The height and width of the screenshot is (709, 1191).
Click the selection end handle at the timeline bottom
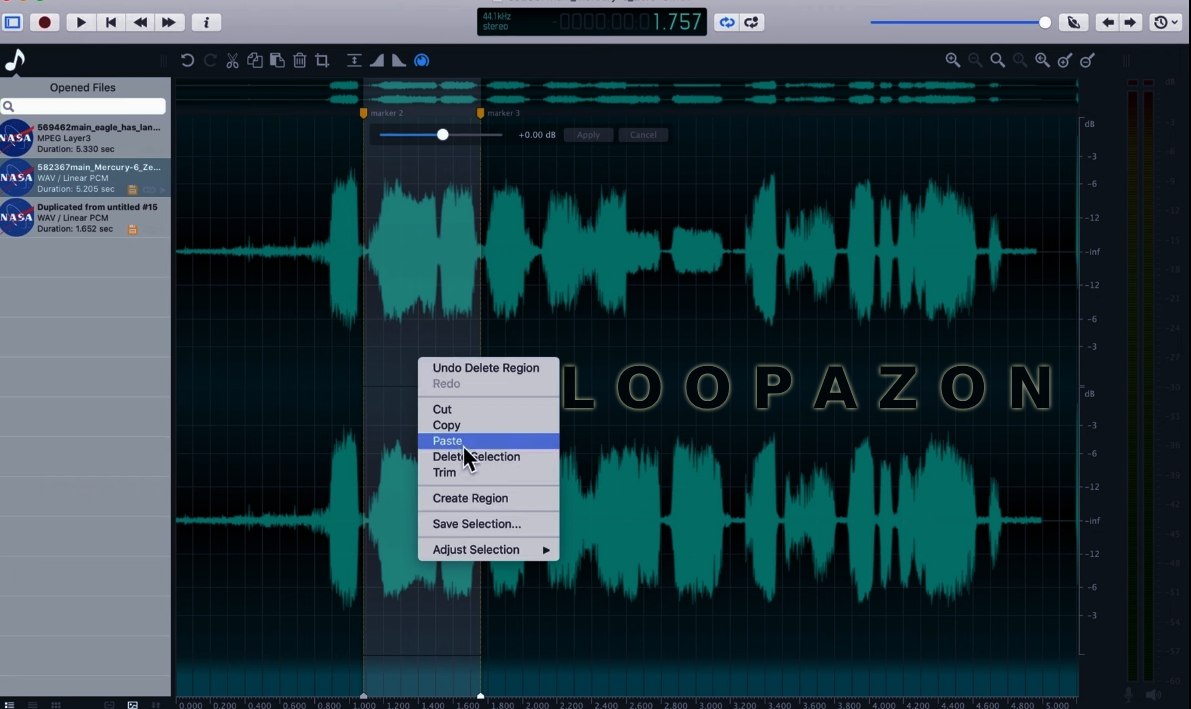[480, 695]
